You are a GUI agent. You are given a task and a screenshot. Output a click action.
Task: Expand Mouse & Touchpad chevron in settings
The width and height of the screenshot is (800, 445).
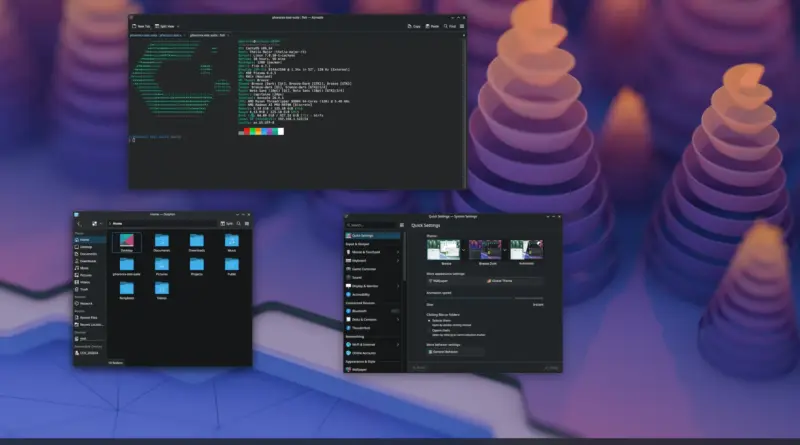tap(398, 252)
